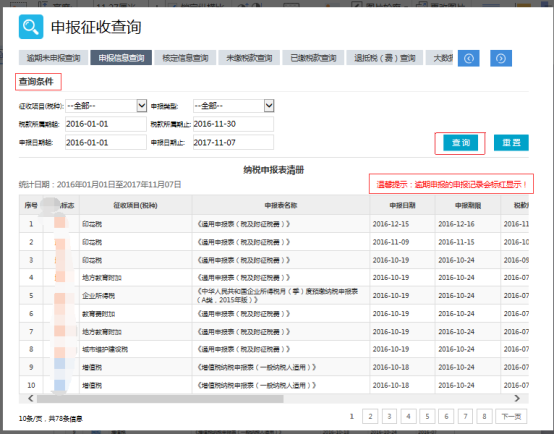This screenshot has height=434, width=554.
Task: Click the 申报日期起 date field
Action: [106, 142]
